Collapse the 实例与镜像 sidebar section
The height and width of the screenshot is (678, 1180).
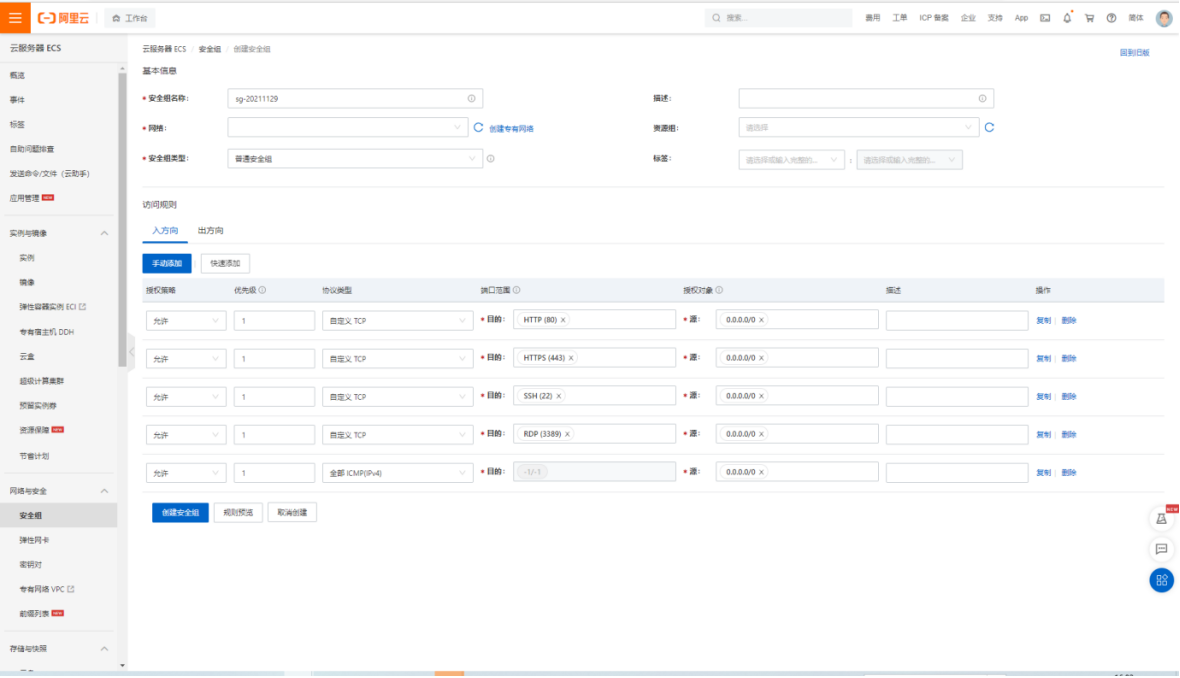tap(104, 233)
